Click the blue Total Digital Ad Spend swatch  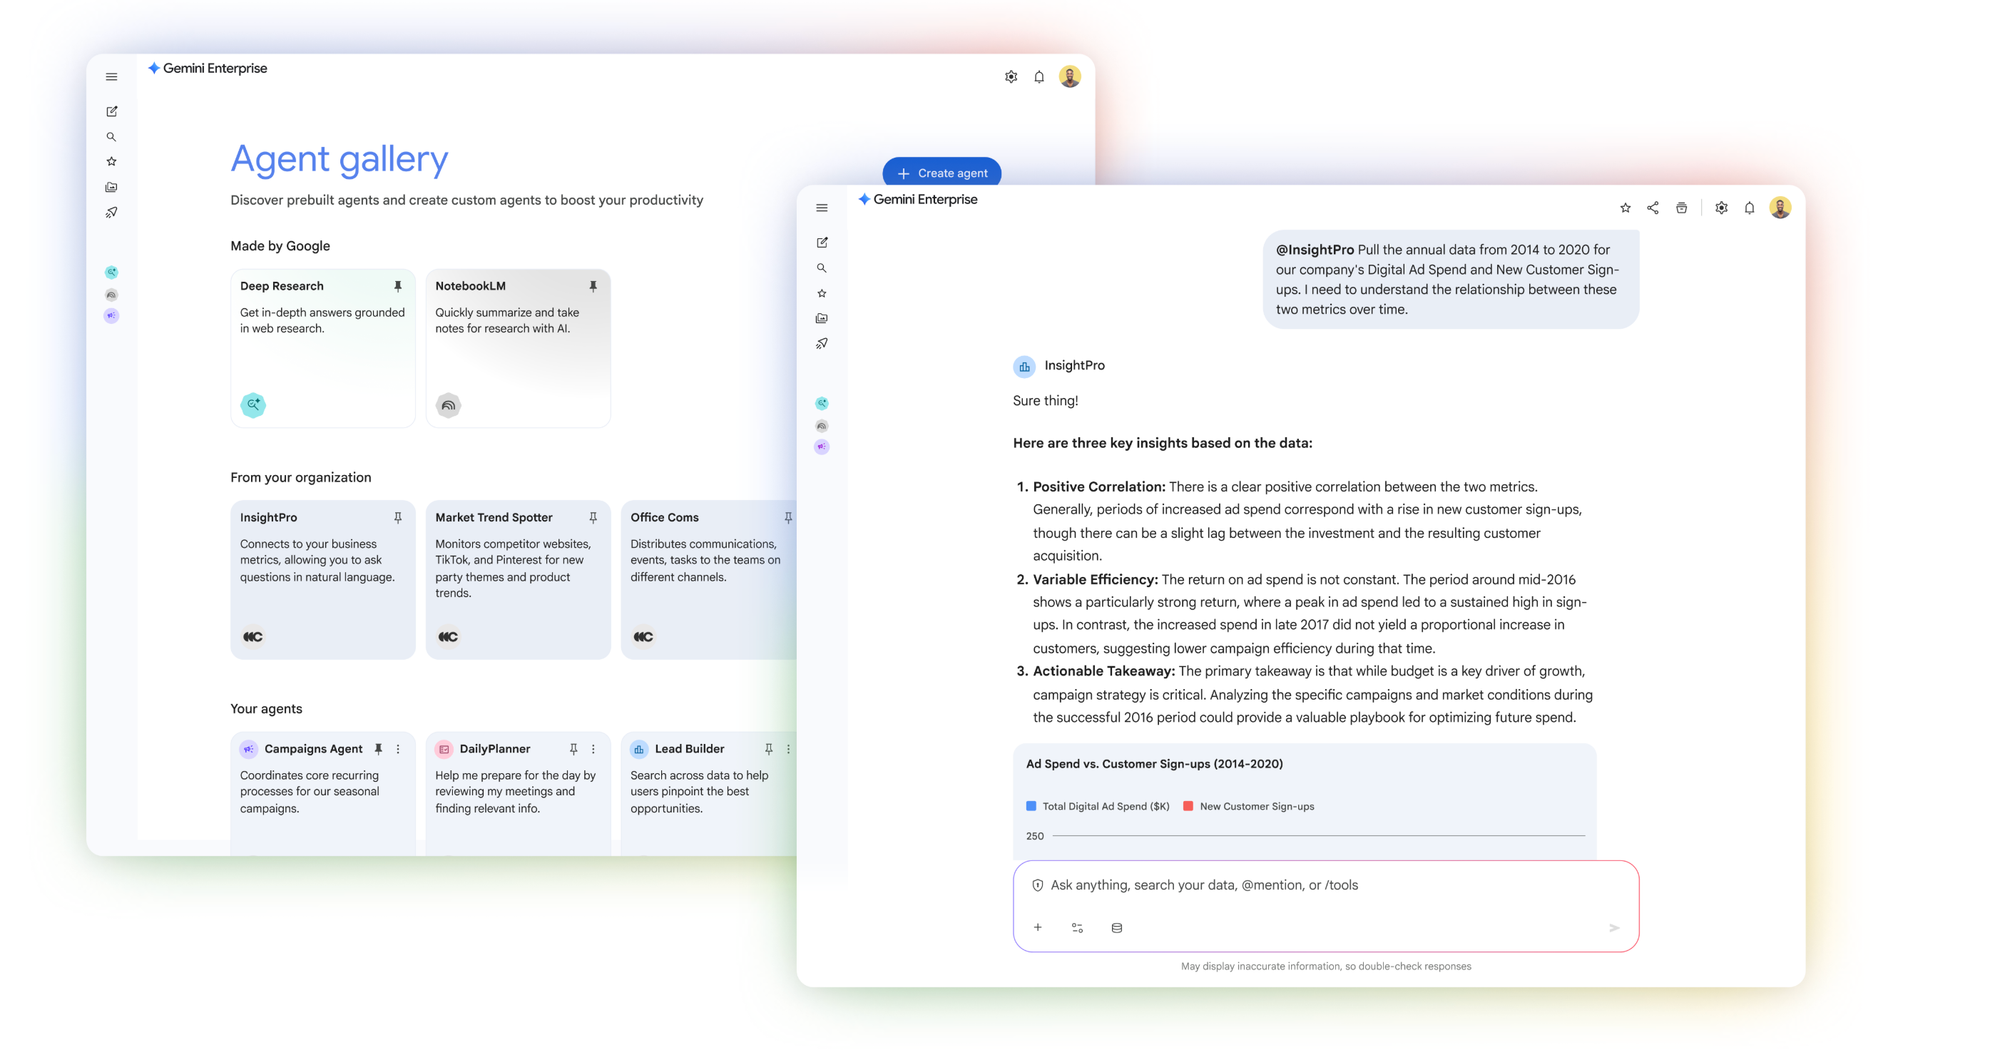(1031, 806)
